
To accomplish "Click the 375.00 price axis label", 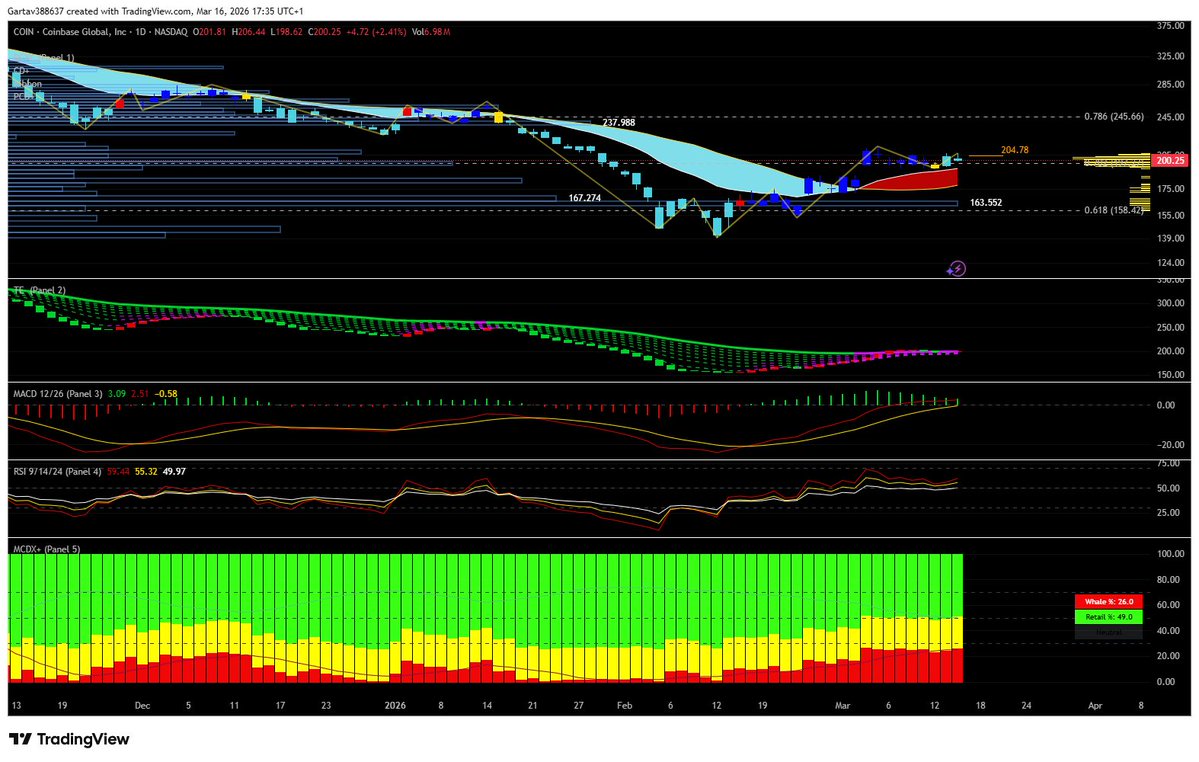I will (x=1171, y=26).
